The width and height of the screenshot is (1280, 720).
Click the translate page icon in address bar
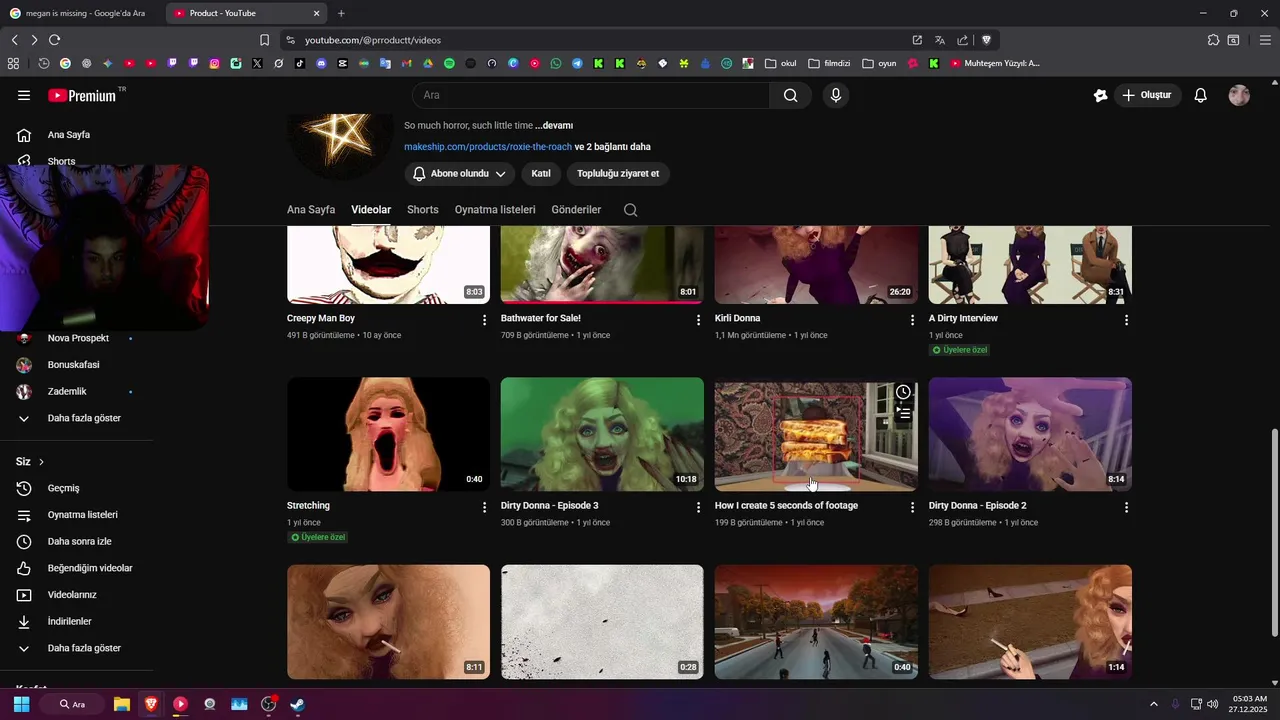click(940, 40)
